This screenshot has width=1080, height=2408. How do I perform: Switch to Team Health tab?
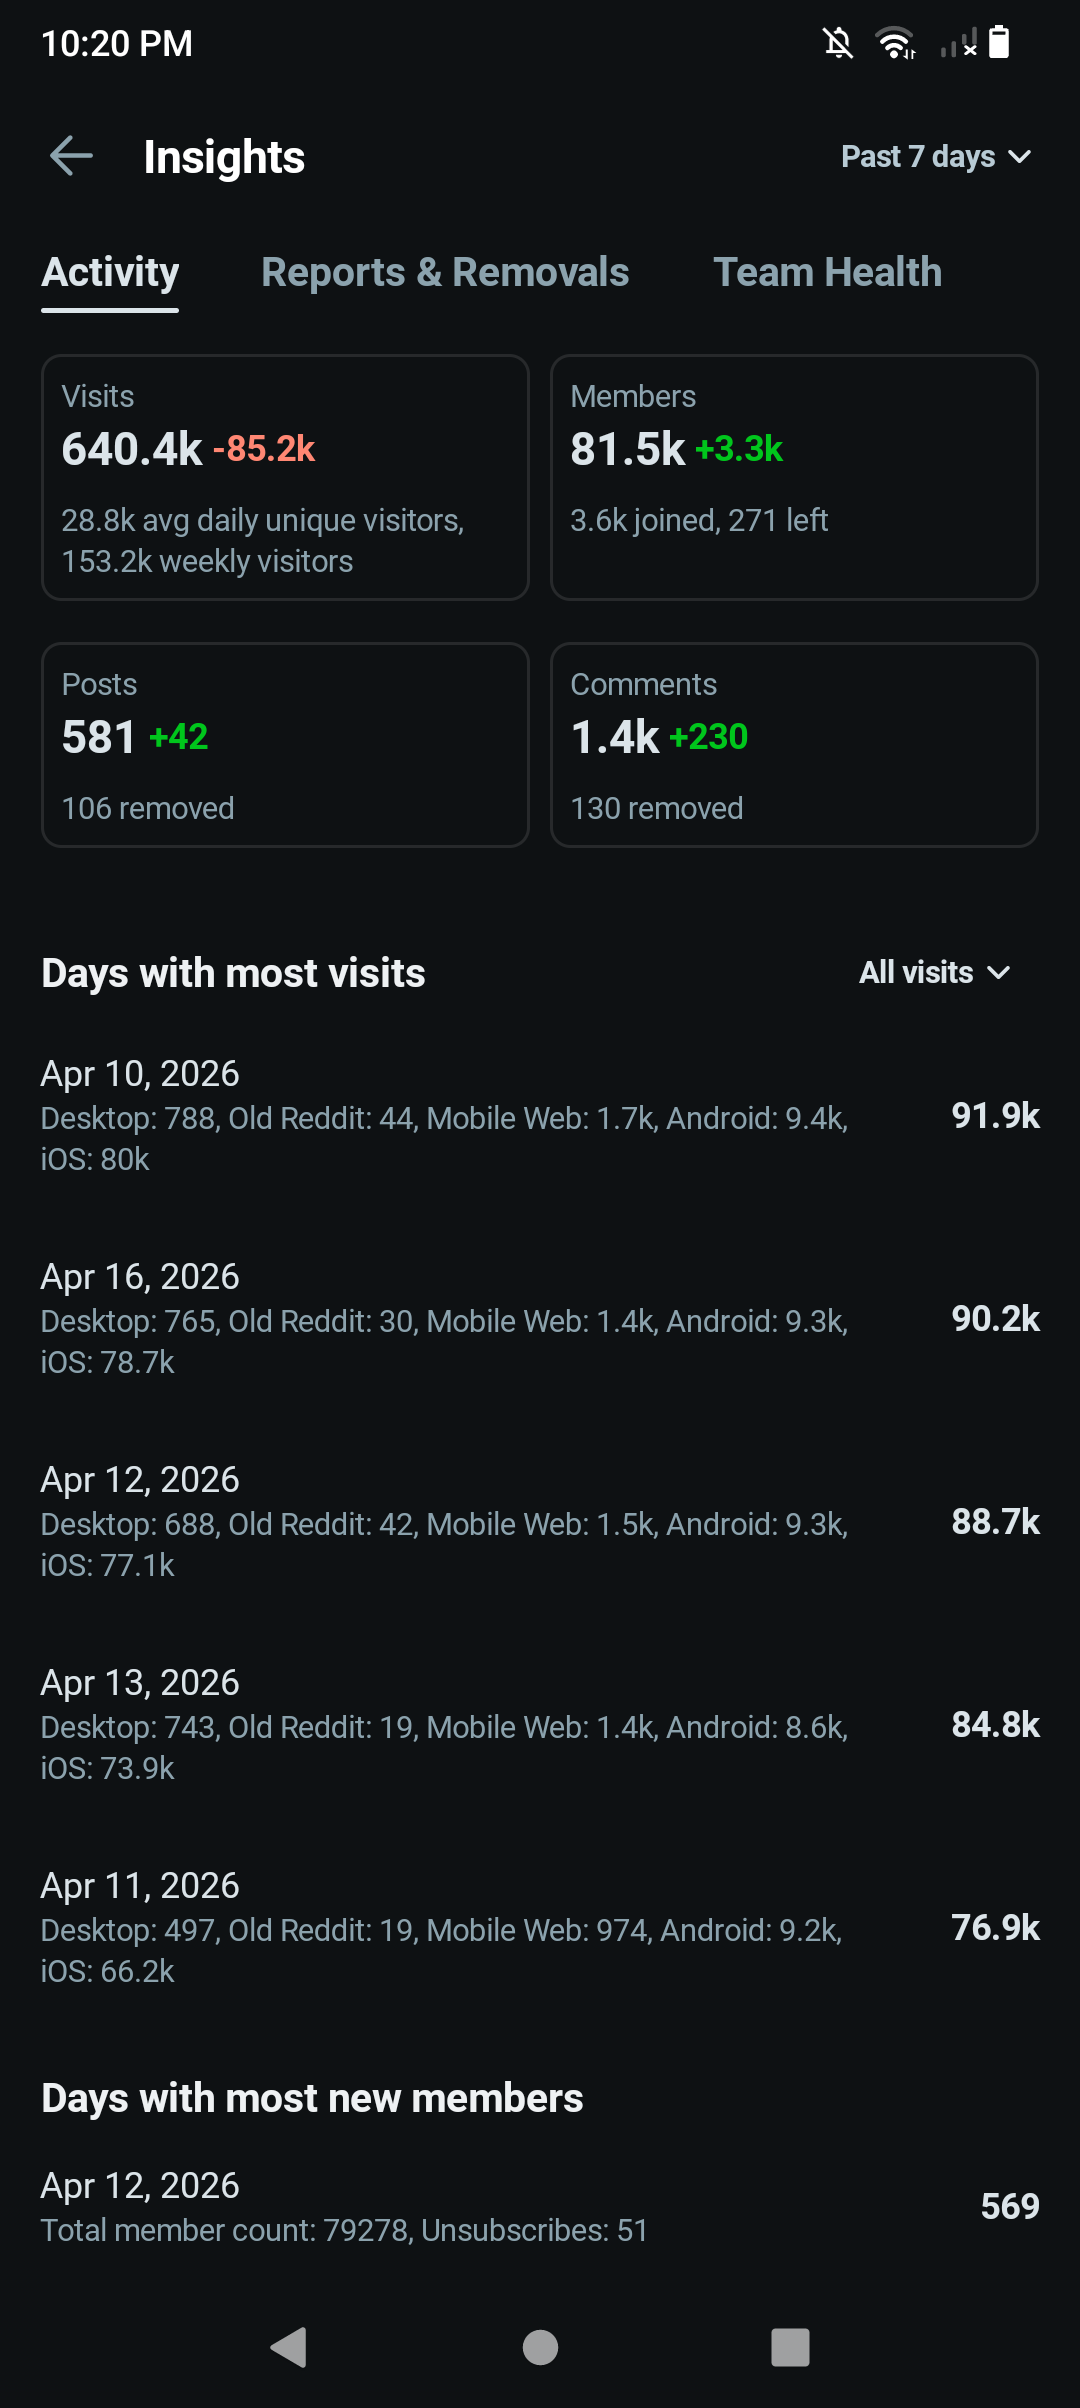click(x=827, y=272)
